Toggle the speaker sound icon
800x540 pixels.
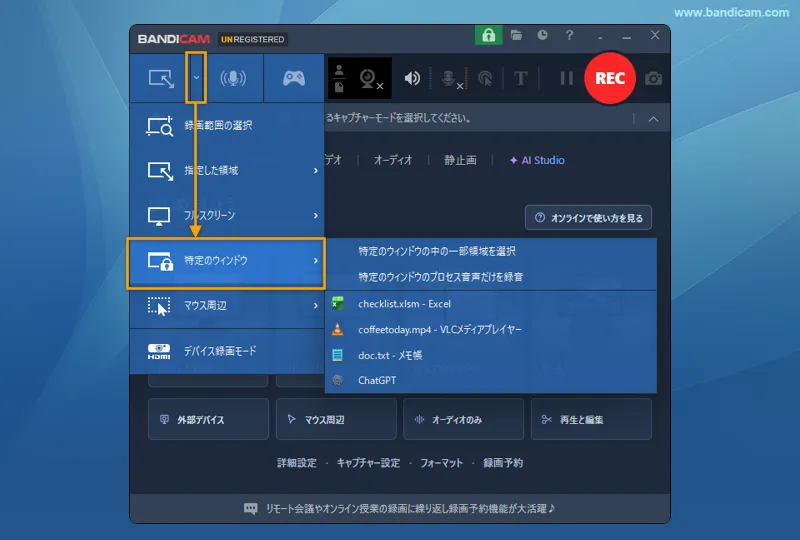click(412, 78)
